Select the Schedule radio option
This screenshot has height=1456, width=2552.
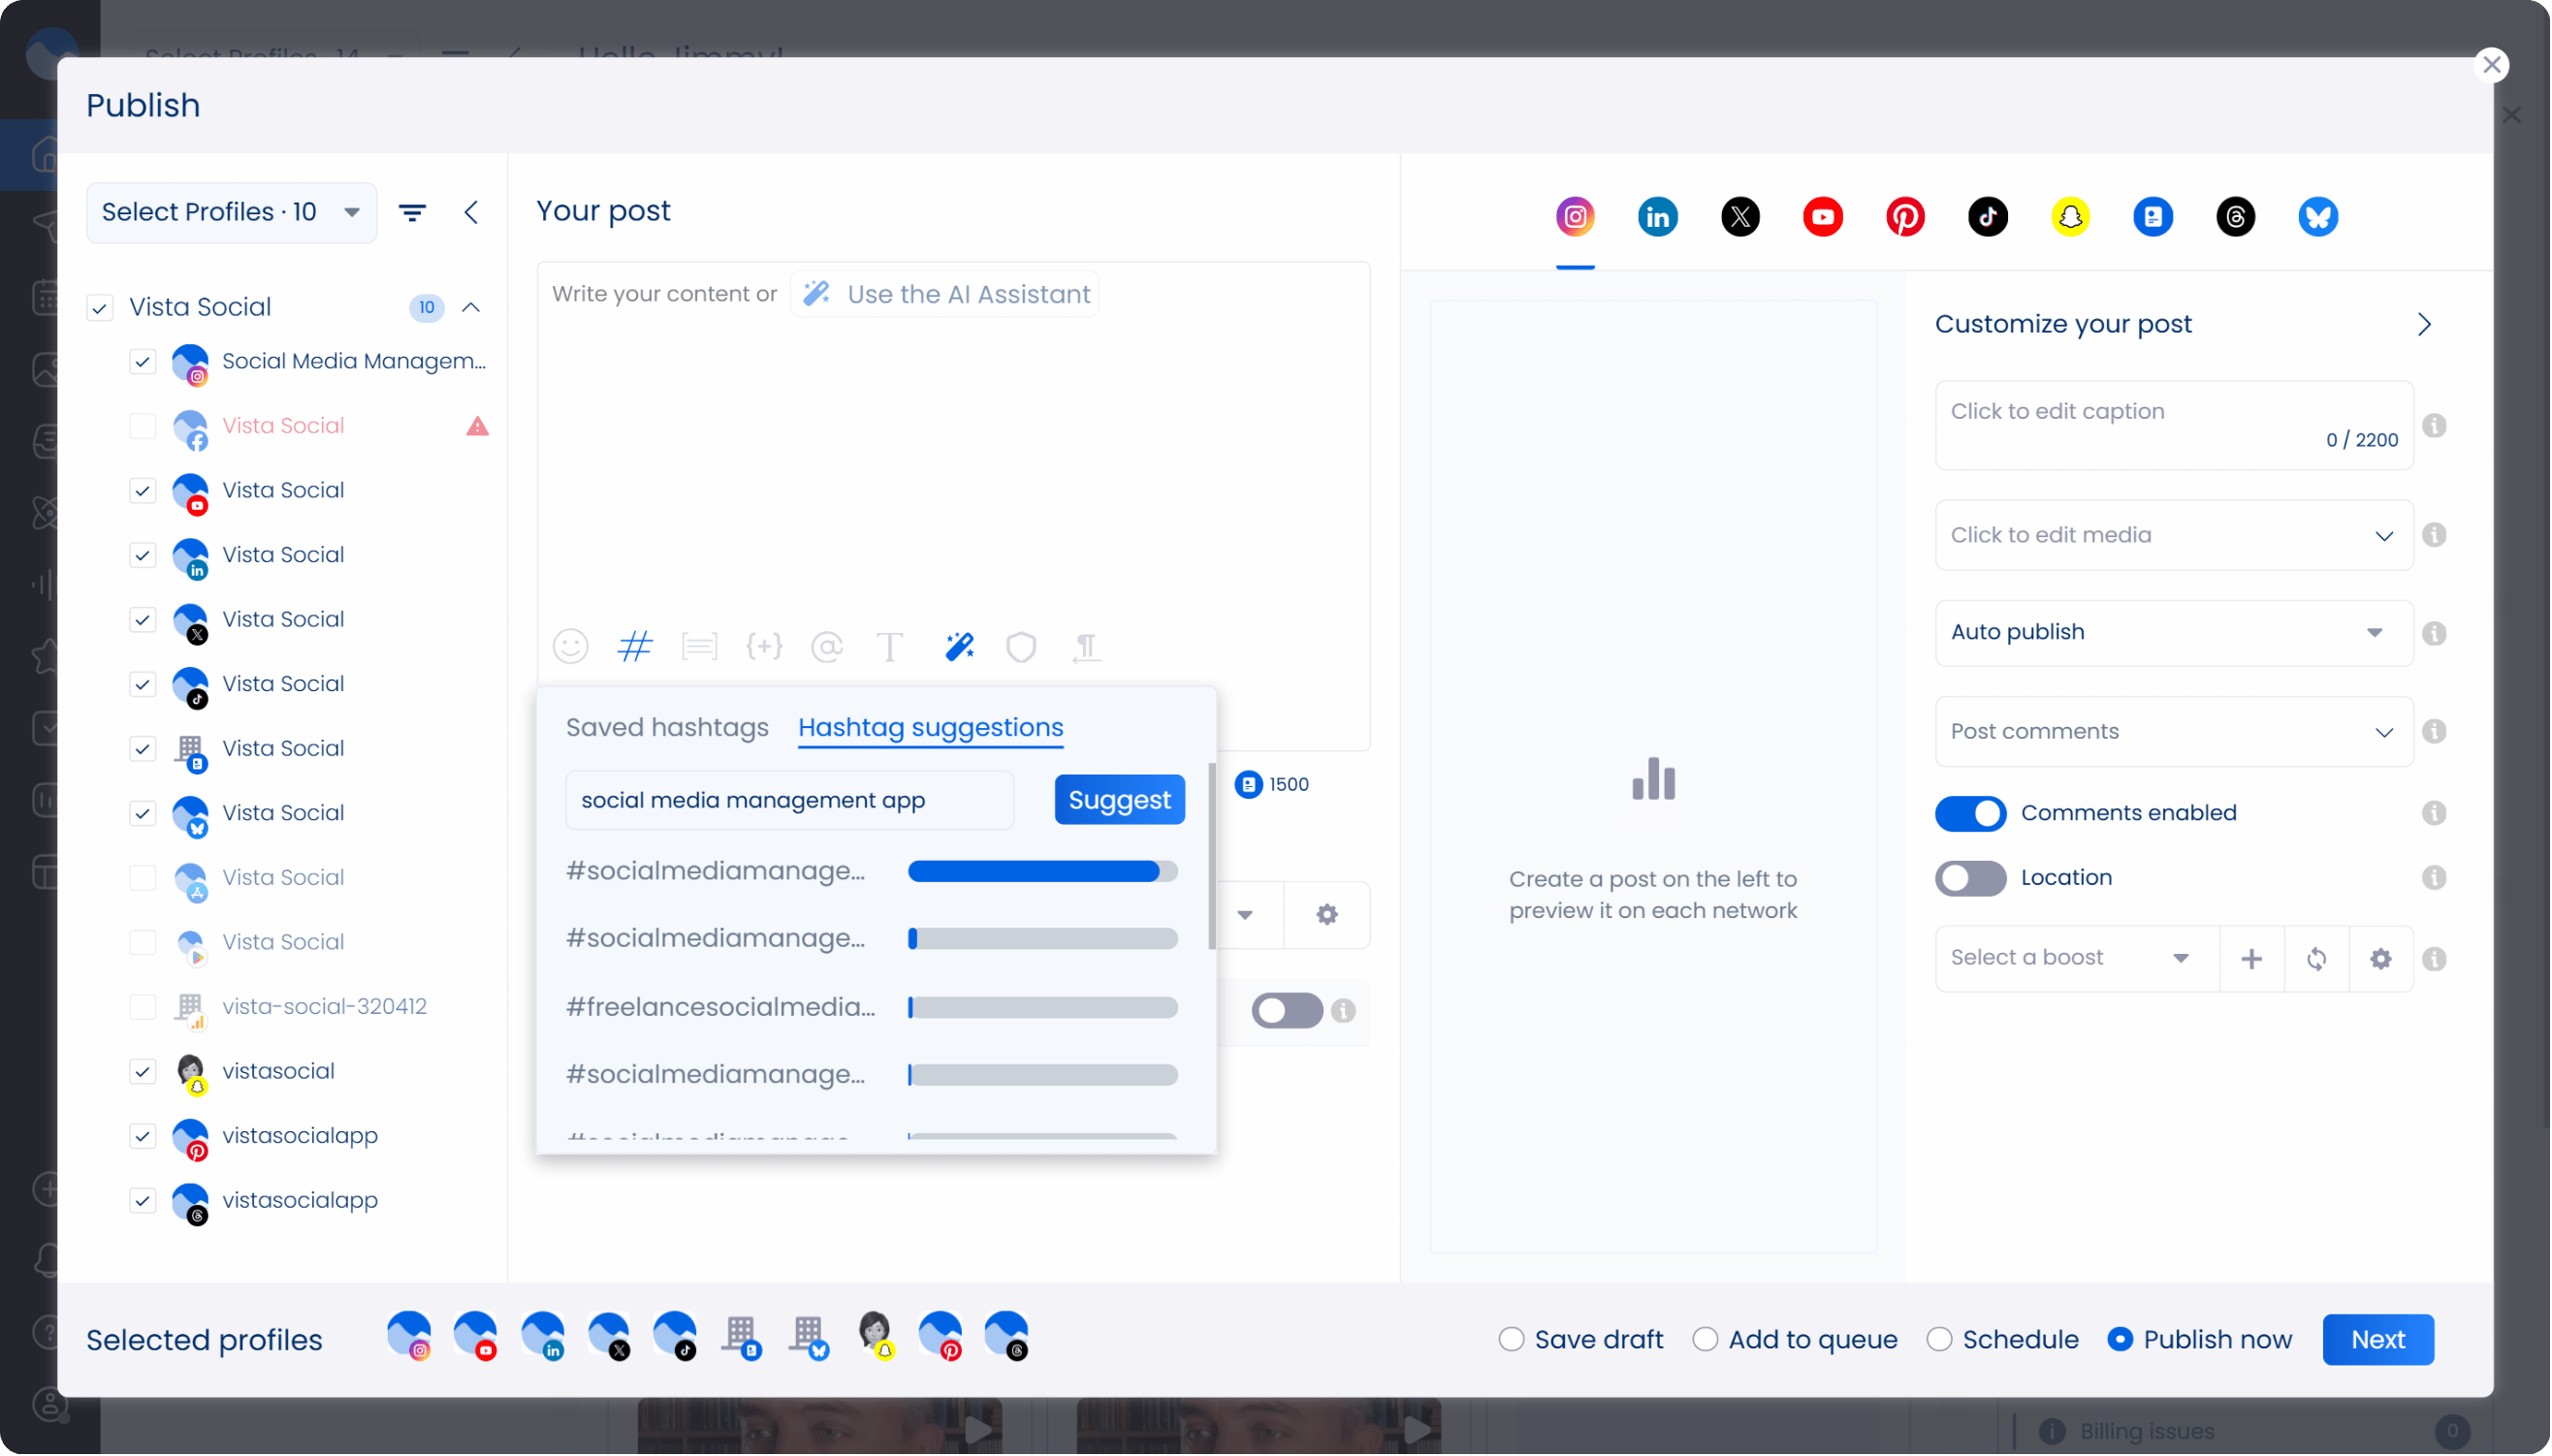(x=1939, y=1339)
